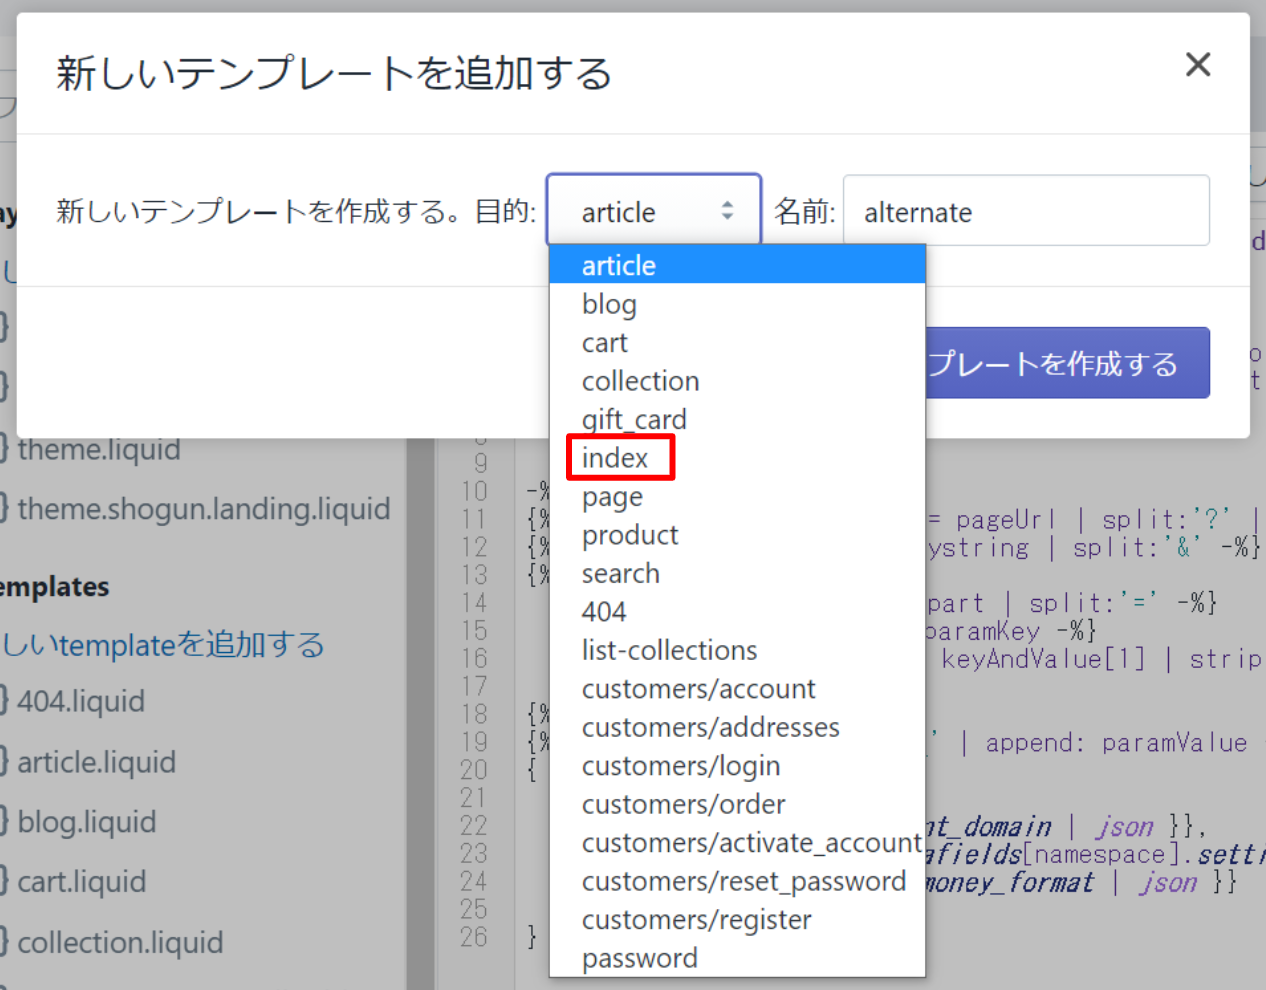Select password template type
1266x990 pixels.
[737, 958]
